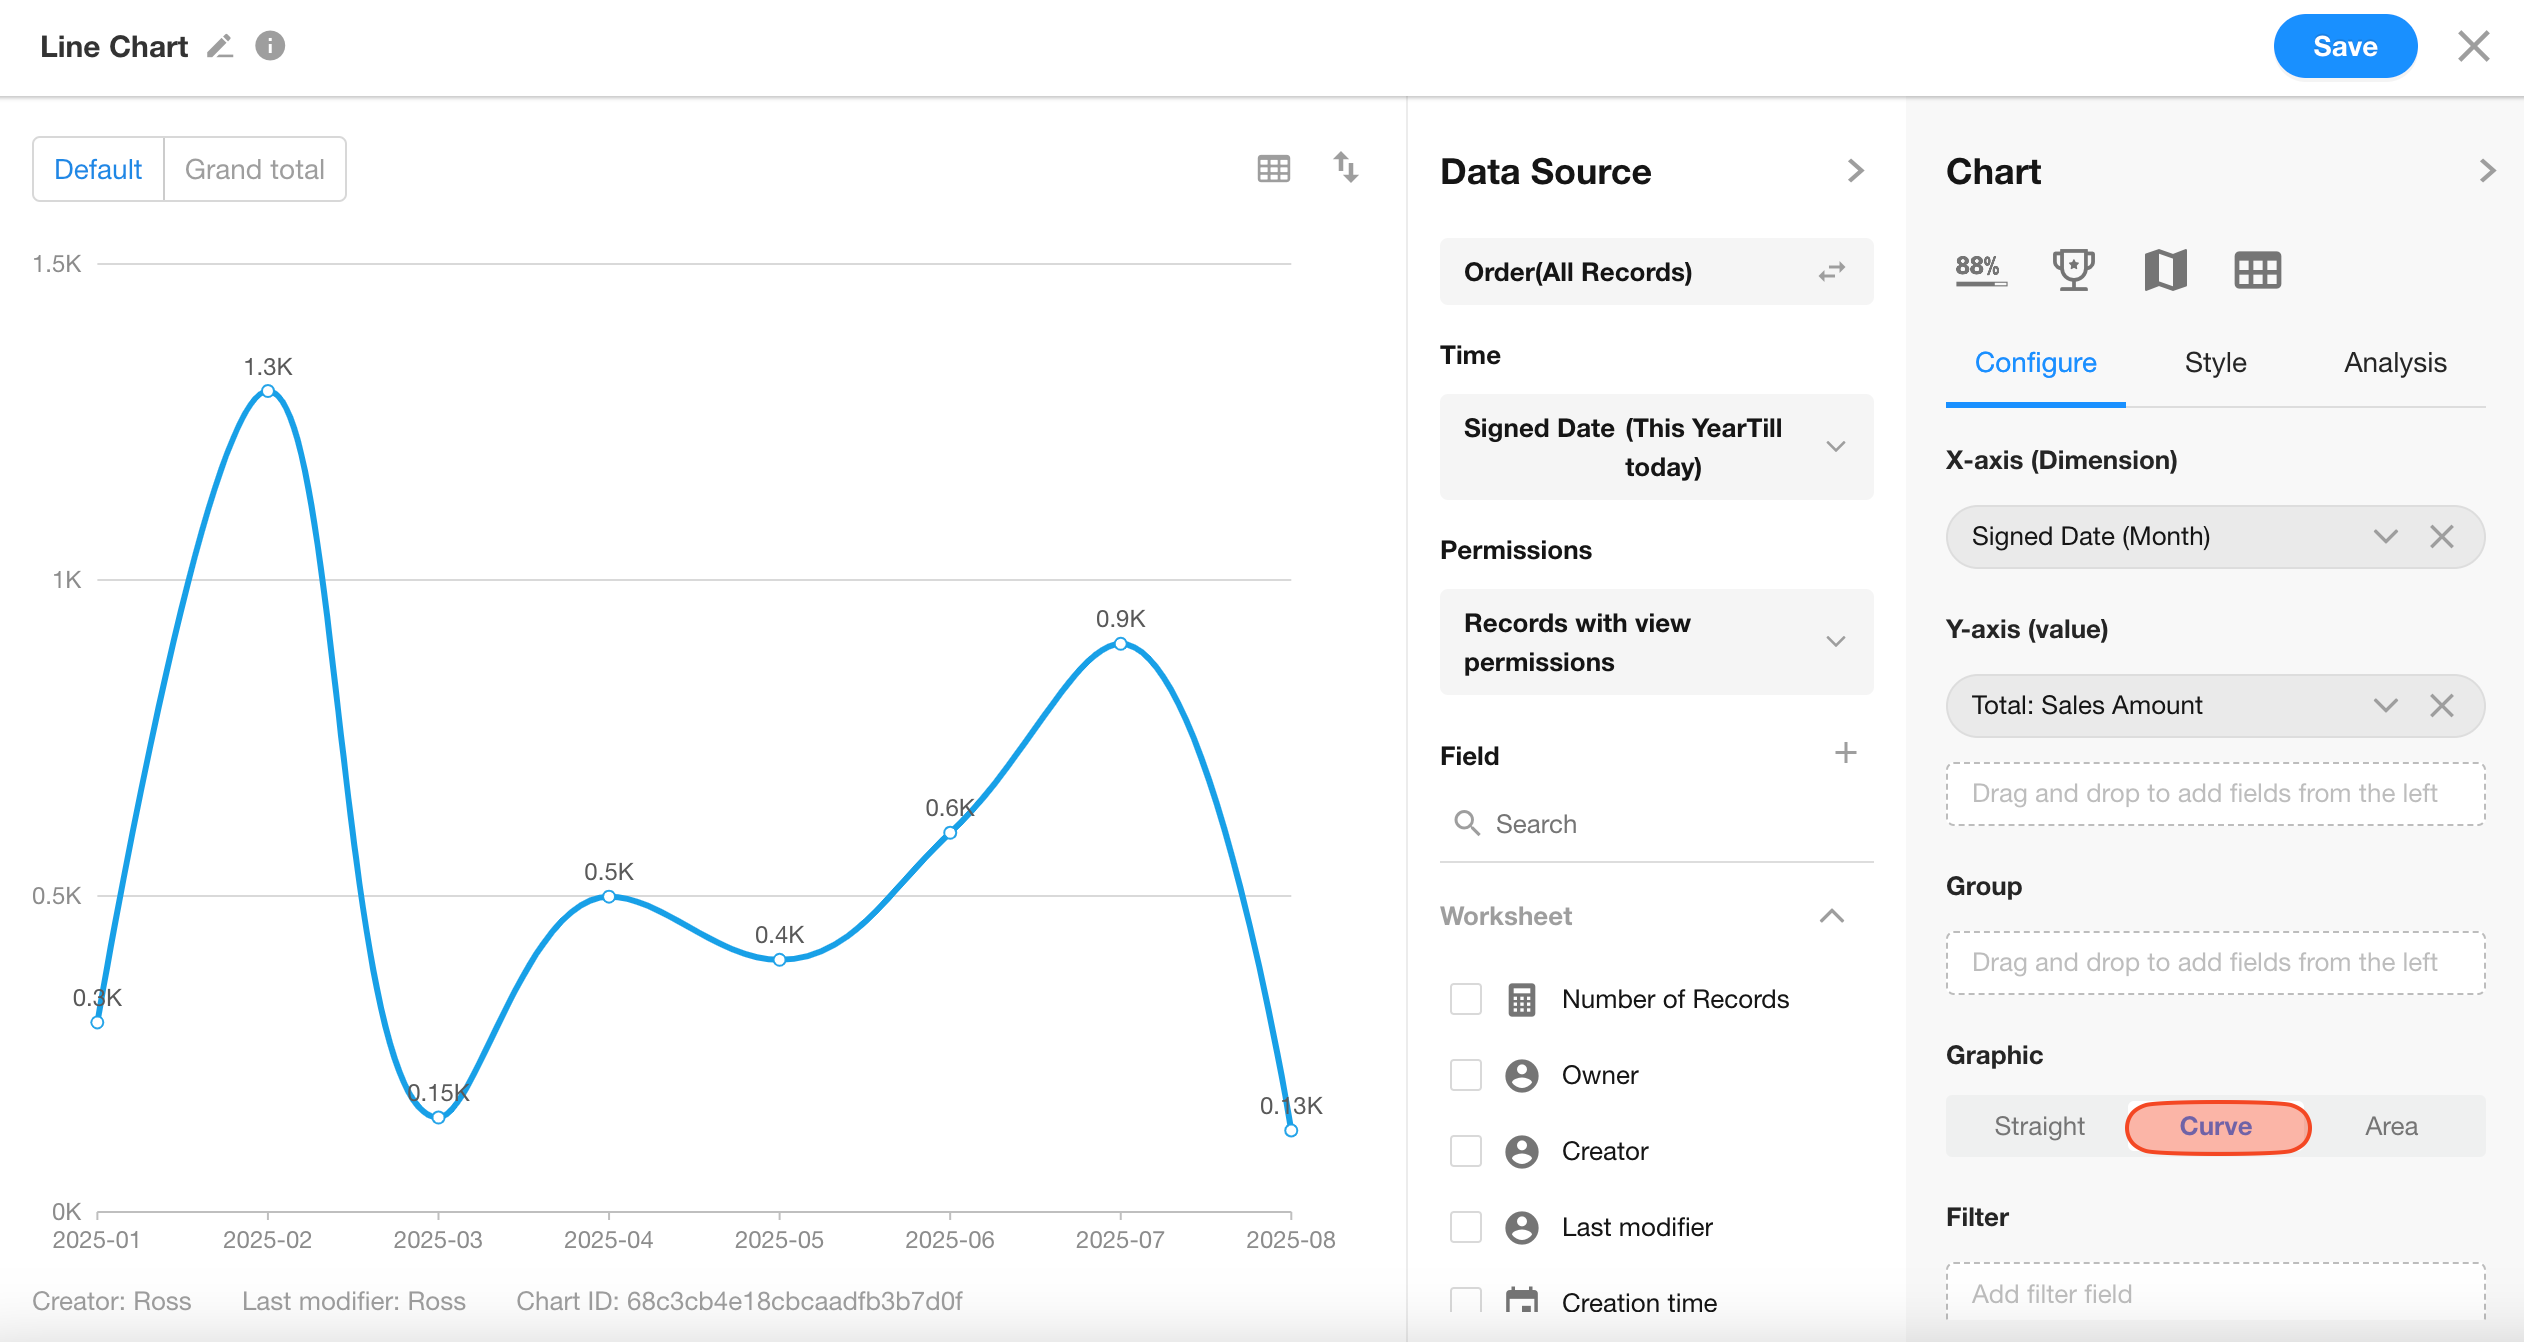Check the Number of Records checkbox
This screenshot has width=2524, height=1342.
(1466, 999)
